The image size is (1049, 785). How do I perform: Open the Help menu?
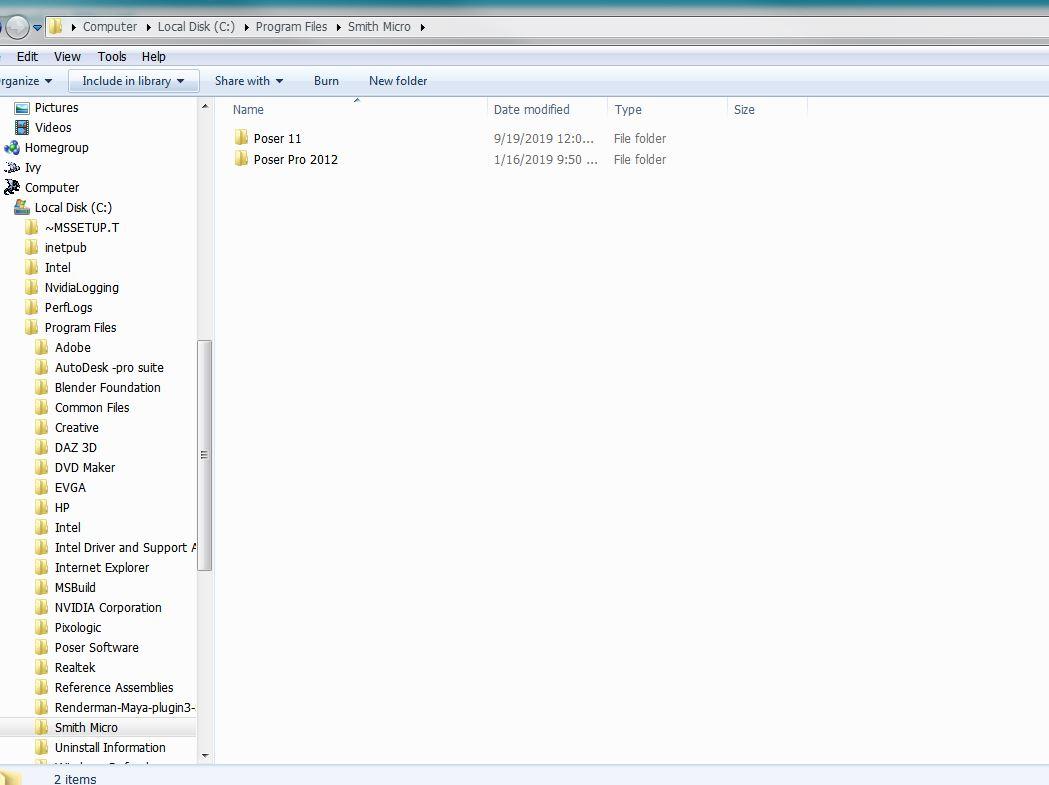point(153,56)
